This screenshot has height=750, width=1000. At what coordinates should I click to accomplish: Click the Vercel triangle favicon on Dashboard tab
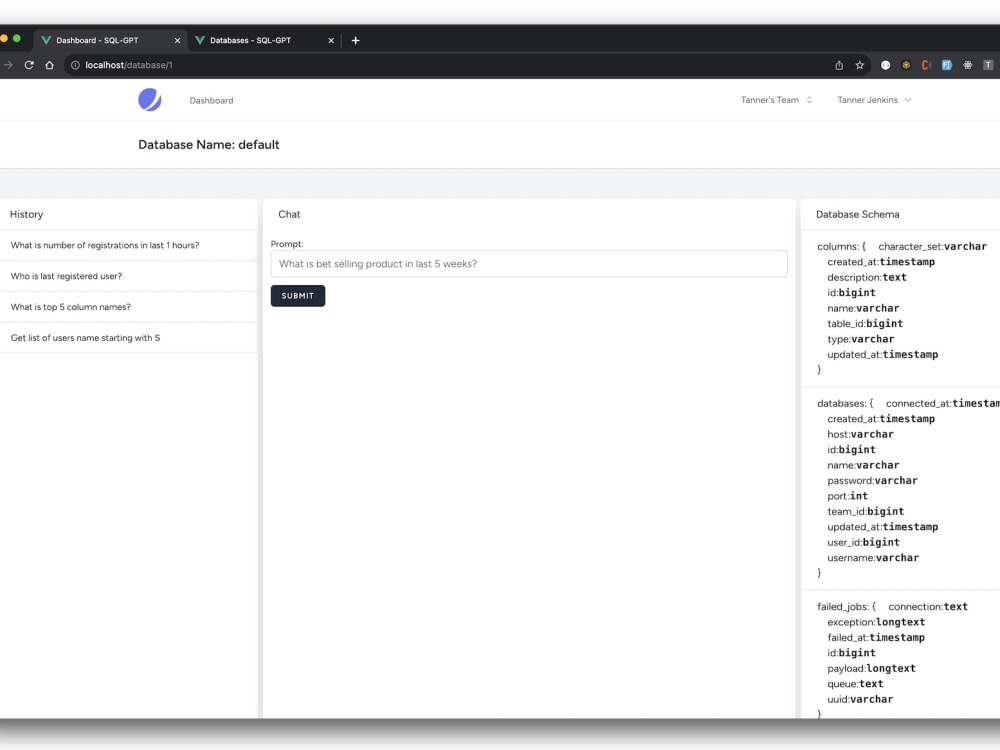click(x=46, y=40)
